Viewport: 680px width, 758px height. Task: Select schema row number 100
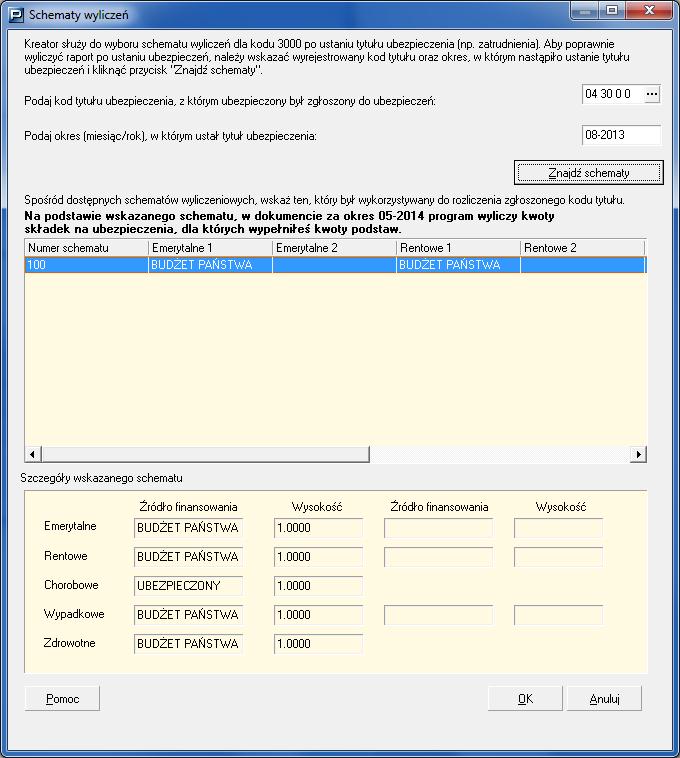pos(86,265)
